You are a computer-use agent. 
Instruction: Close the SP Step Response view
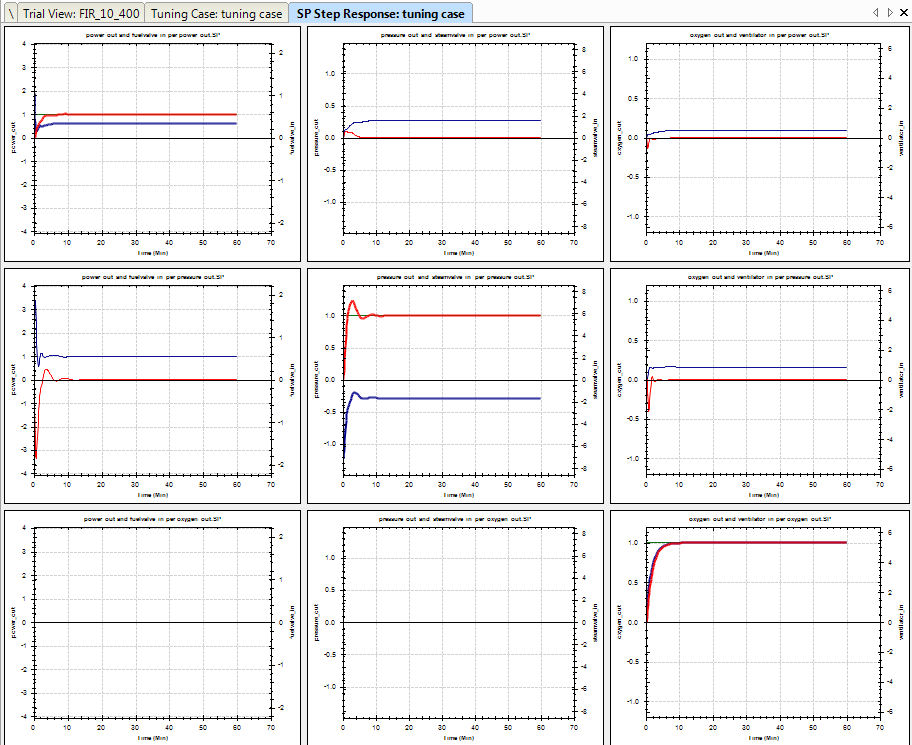click(x=903, y=12)
